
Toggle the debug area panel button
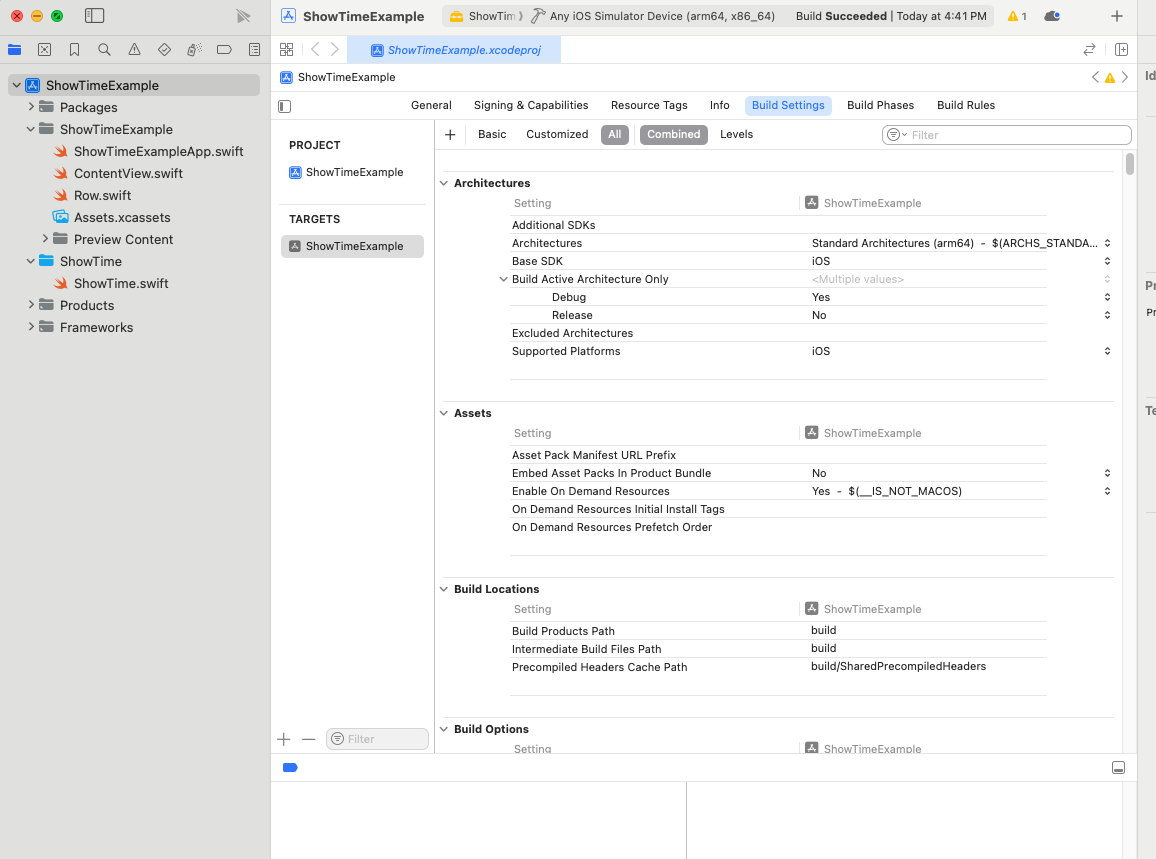pos(1118,768)
